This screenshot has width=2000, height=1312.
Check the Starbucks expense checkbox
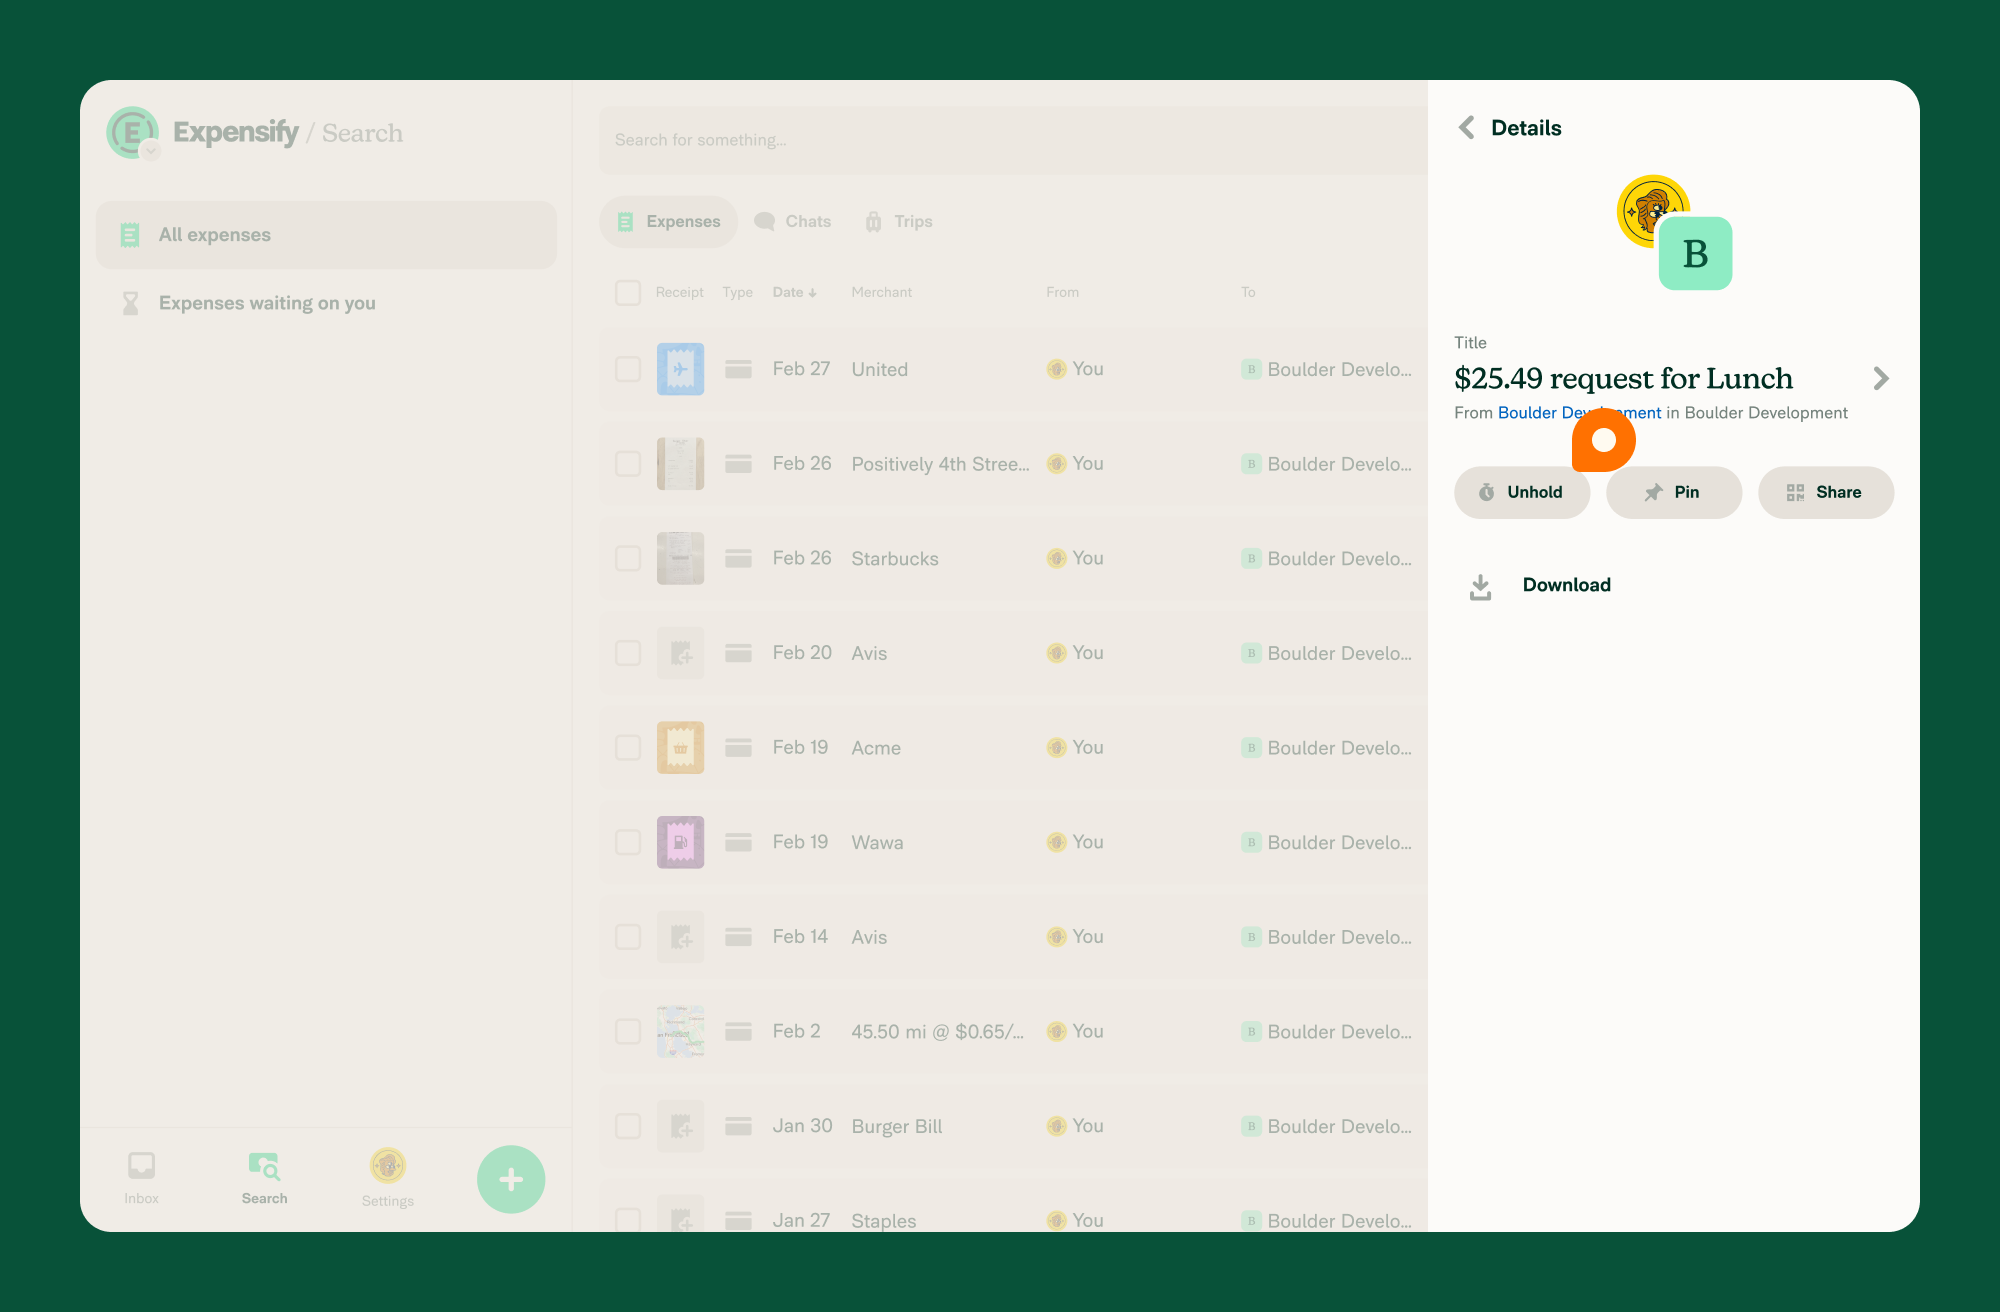(x=628, y=558)
